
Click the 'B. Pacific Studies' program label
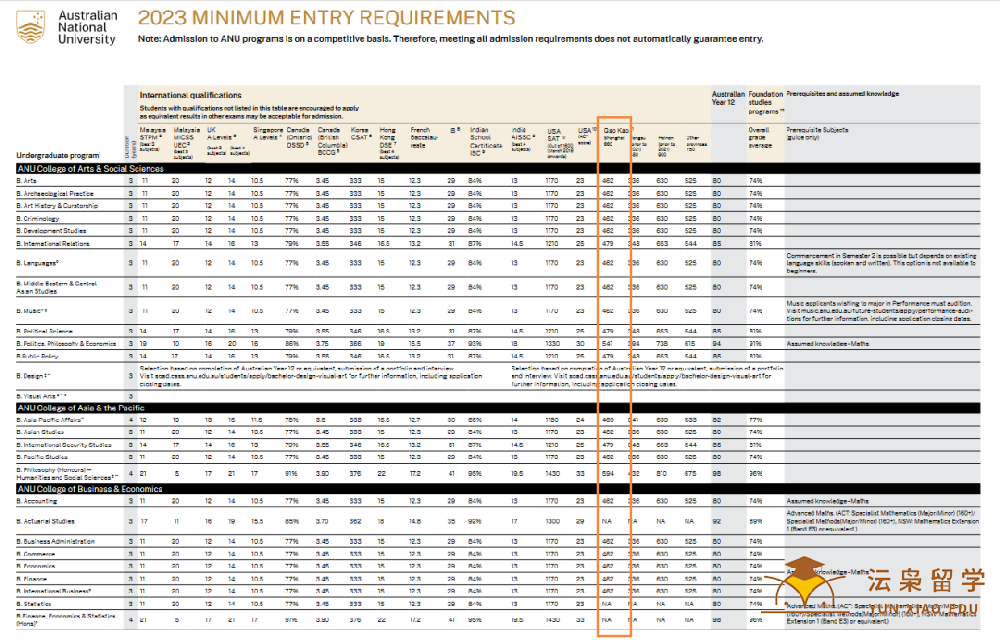[41, 457]
